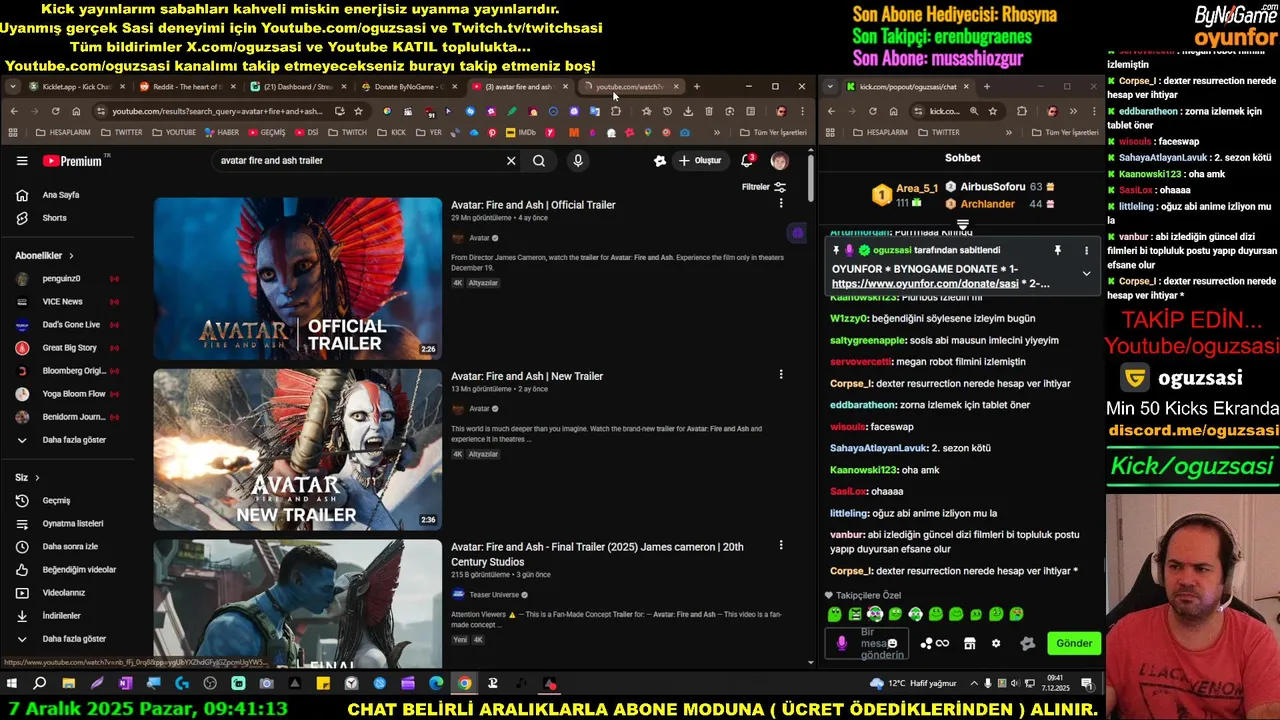
Task: Open Chrome tab search dropdown in YouTube window
Action: pos(12,87)
